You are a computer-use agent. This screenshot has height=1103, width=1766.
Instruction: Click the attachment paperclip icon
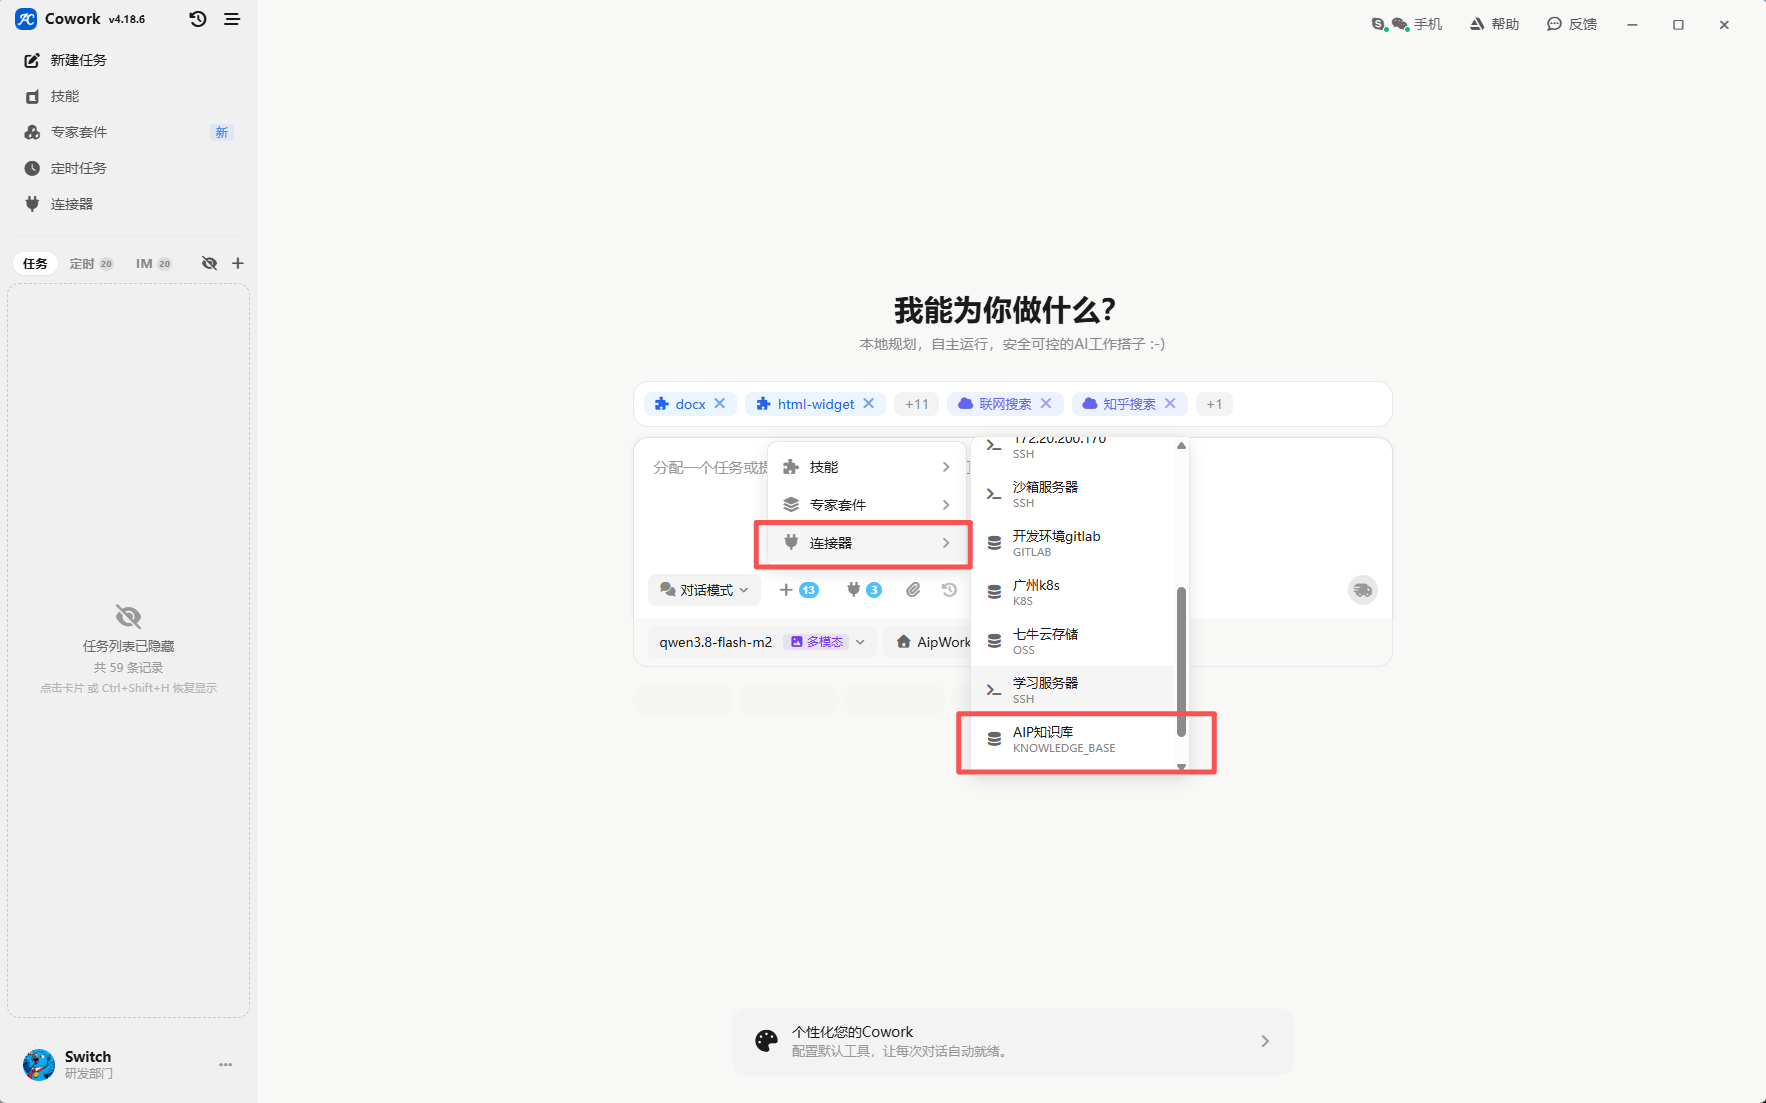pyautogui.click(x=913, y=590)
